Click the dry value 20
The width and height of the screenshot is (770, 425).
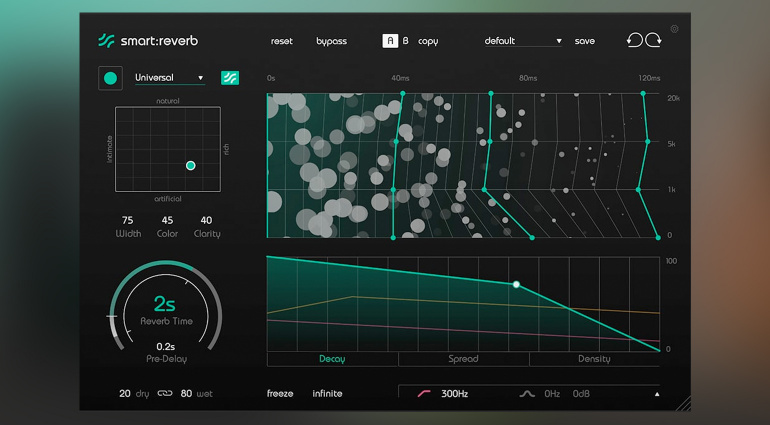[125, 394]
